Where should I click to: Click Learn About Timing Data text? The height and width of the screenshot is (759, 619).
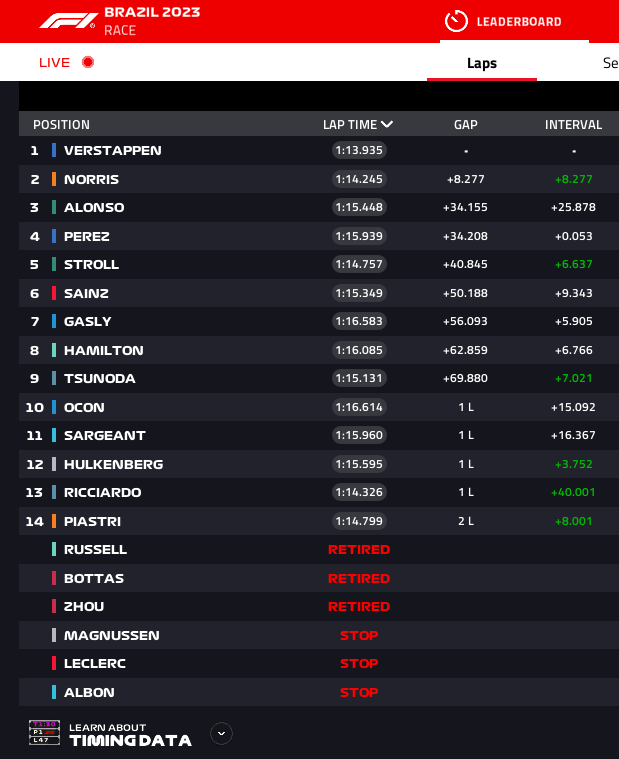131,735
